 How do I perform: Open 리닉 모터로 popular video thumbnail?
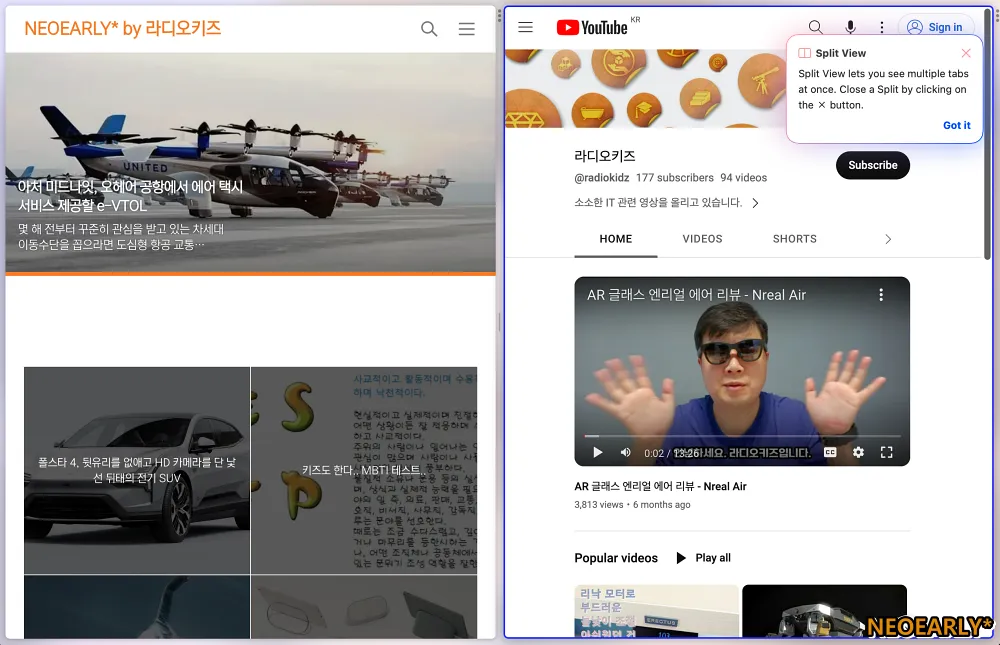coord(656,611)
